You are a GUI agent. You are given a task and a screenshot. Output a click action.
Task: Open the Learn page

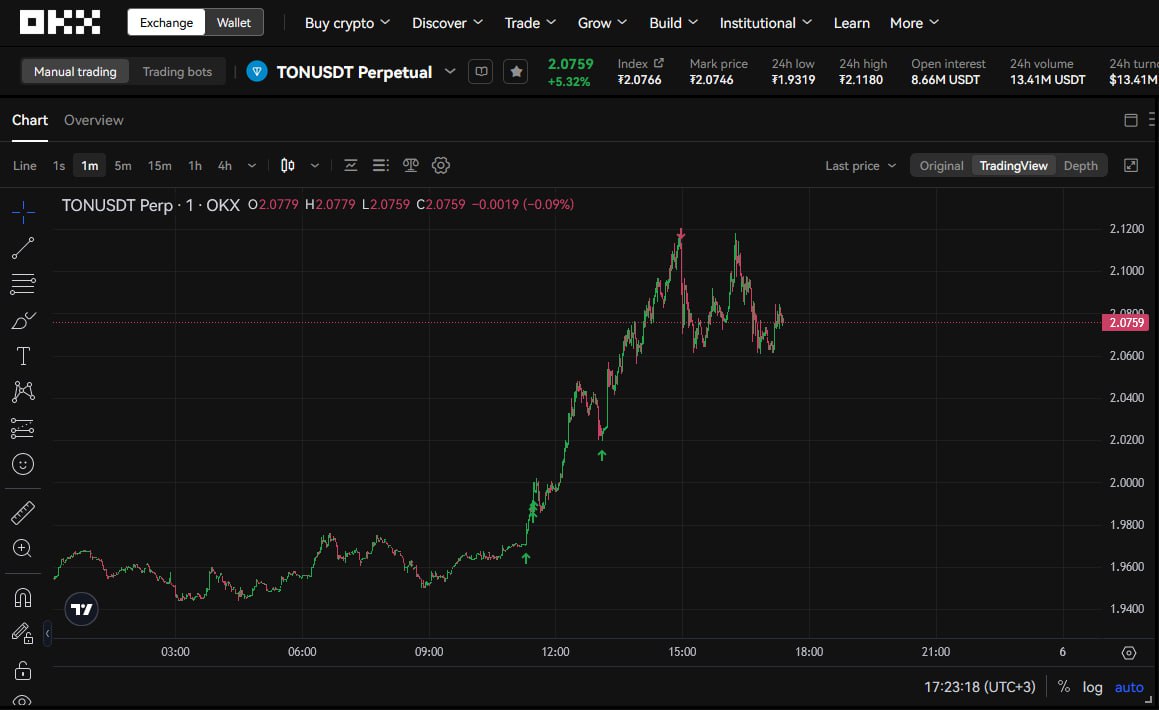point(852,23)
